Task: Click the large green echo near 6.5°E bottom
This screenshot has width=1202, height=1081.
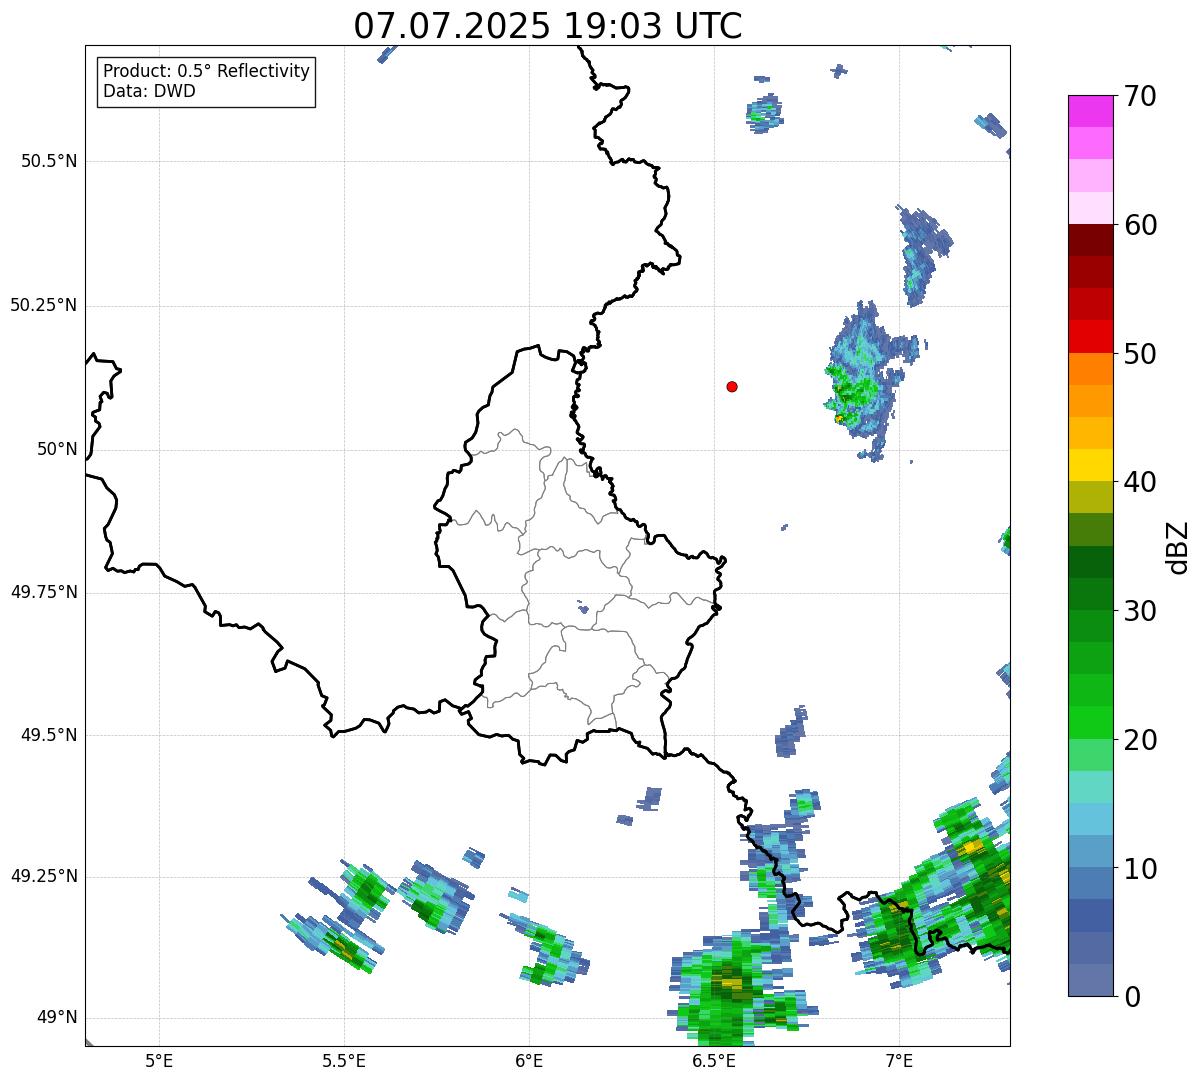Action: click(735, 990)
